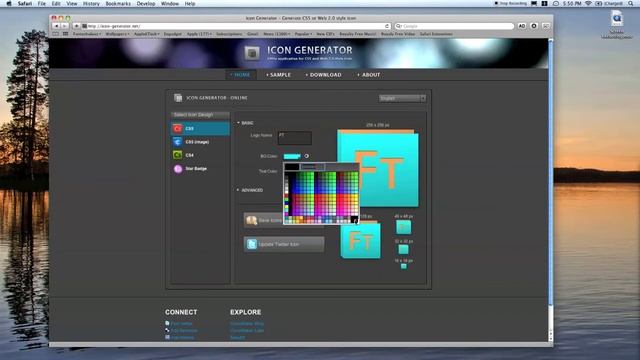
Task: Reload page using address bar reload icon
Action: tap(387, 26)
